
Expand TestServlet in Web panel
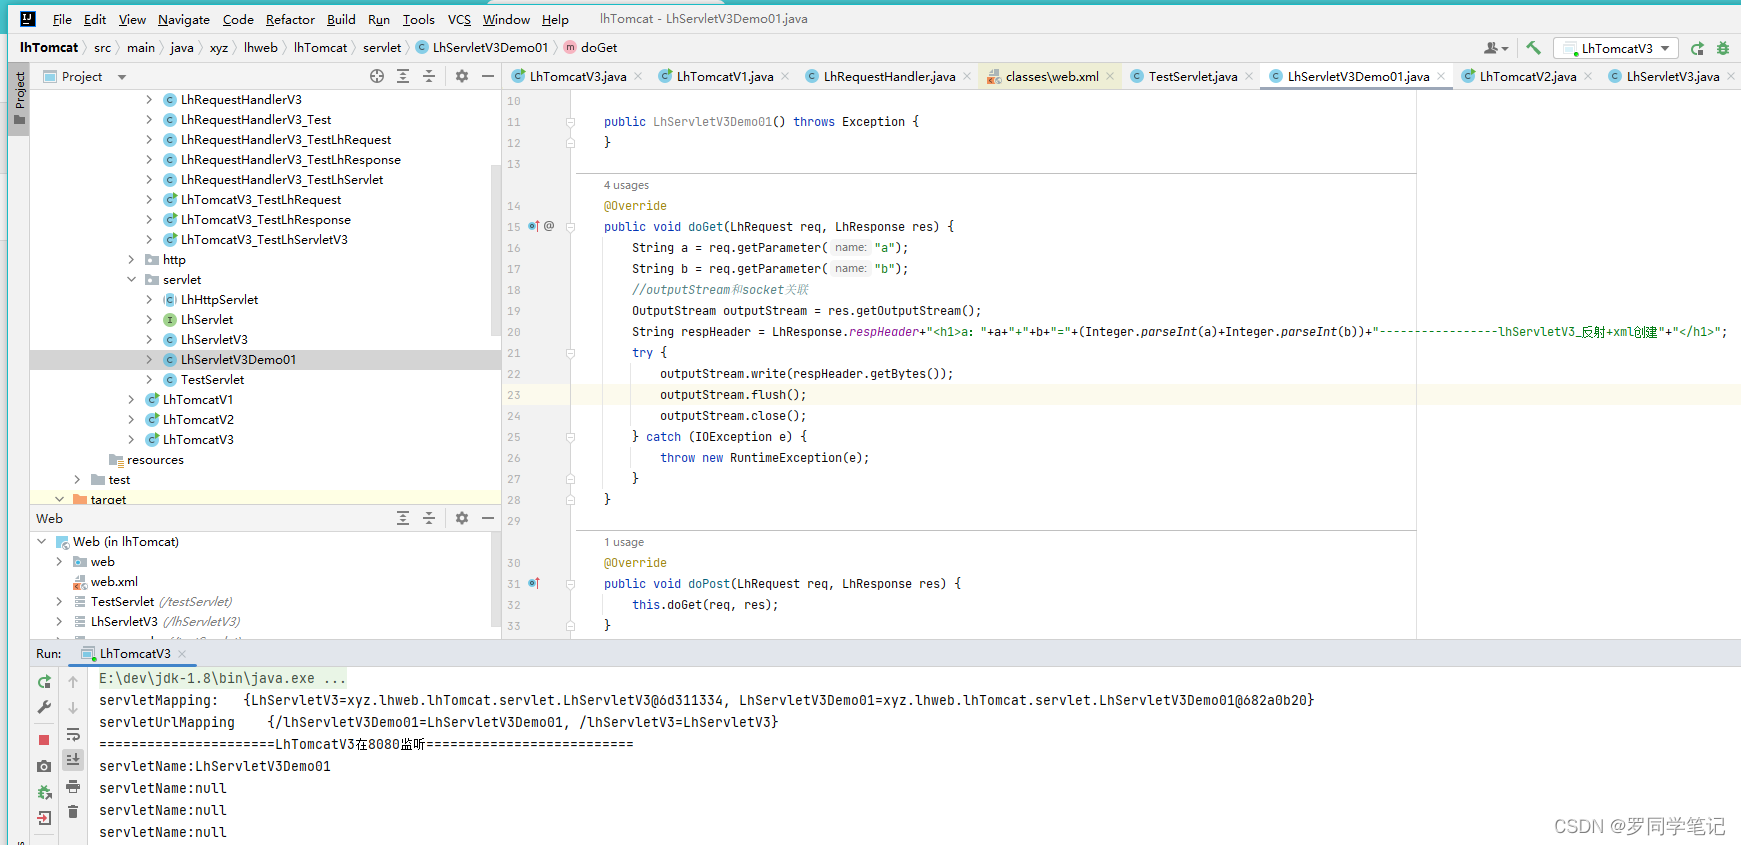coord(59,602)
